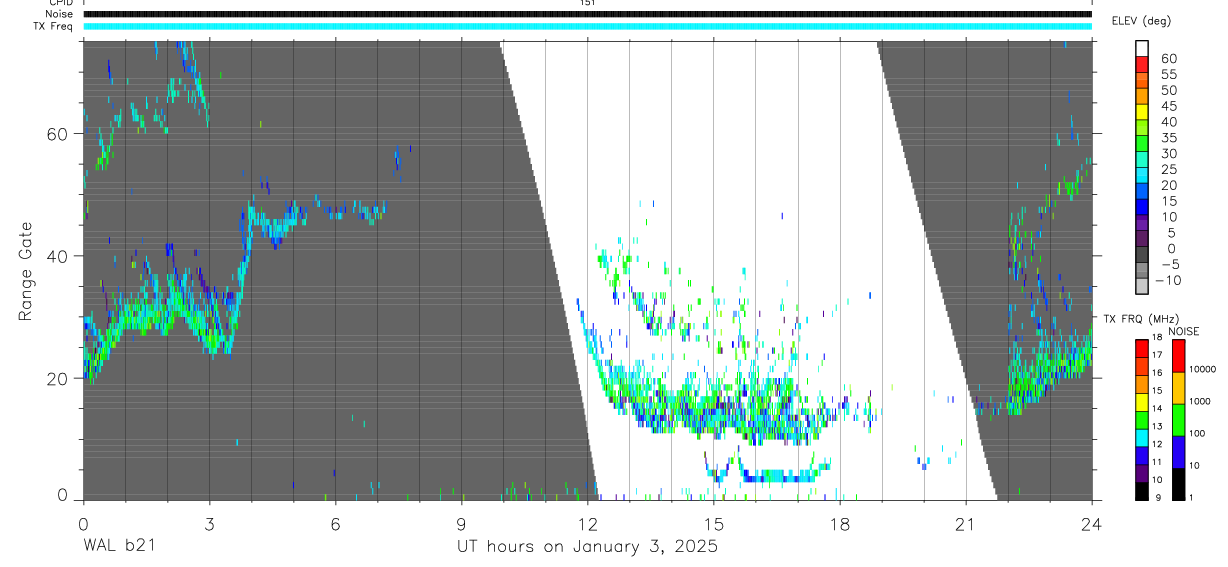Click the white top cell of the ELEV color bar

pos(1142,48)
